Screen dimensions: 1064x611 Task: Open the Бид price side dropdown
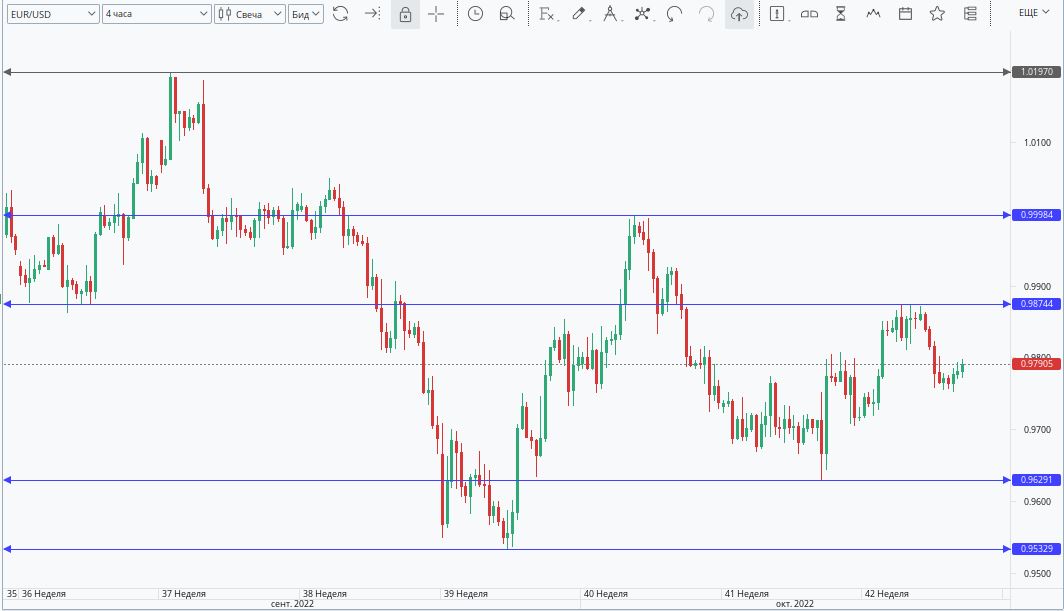point(305,14)
